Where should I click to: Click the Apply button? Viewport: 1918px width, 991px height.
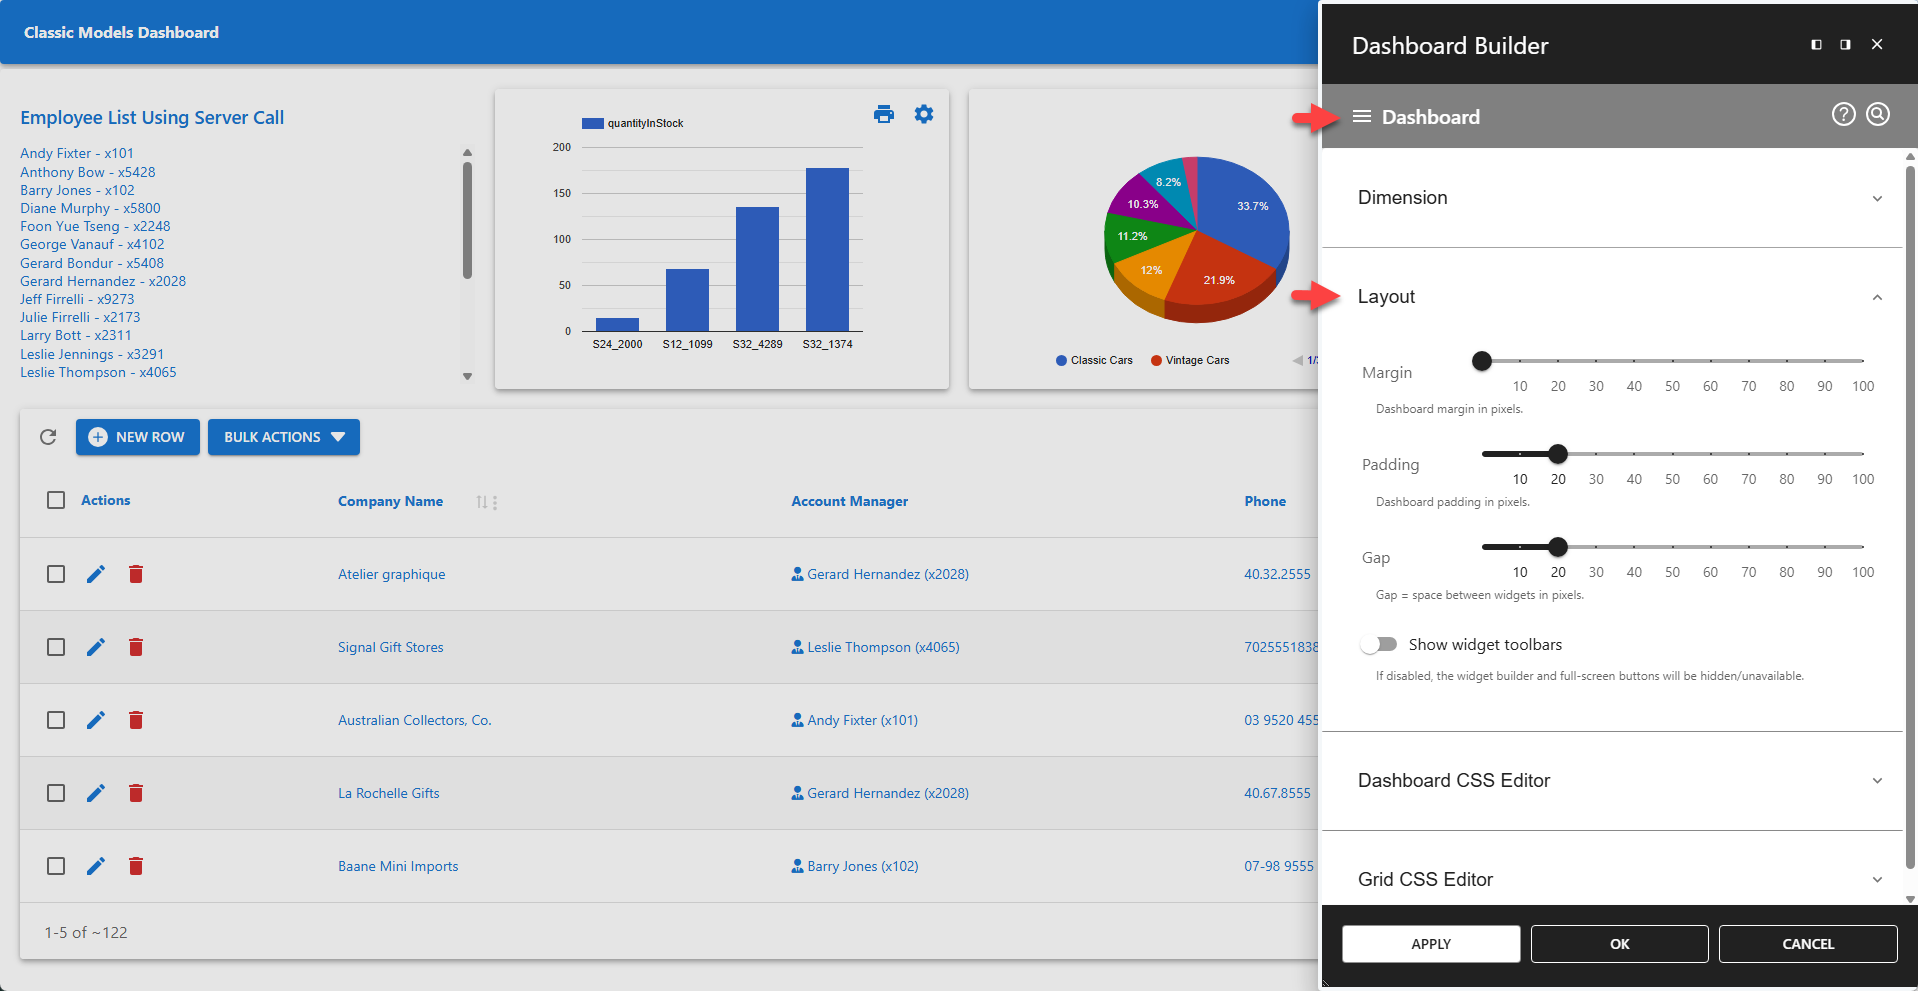pos(1430,943)
